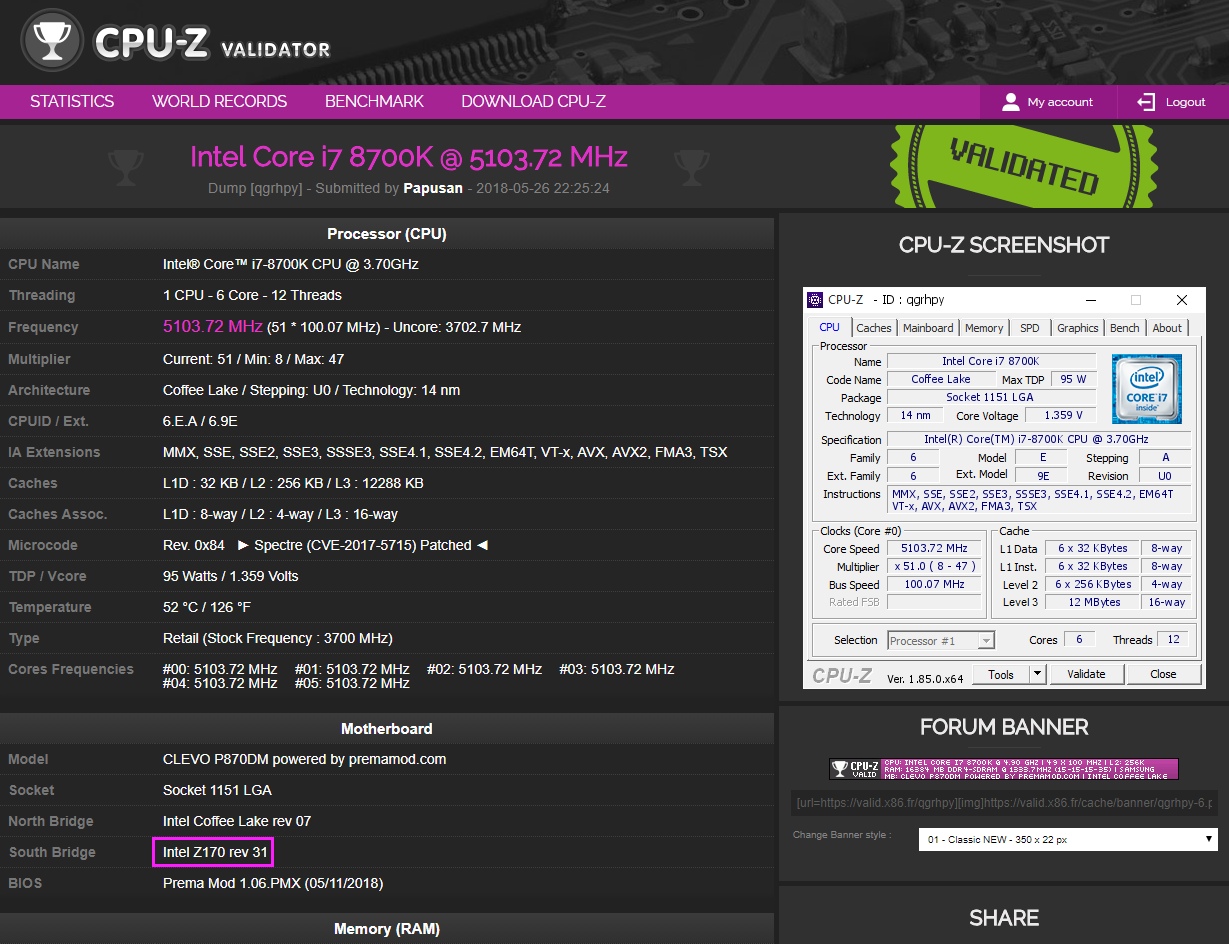1229x944 pixels.
Task: Click the Intel Coffee Lake rev 07 text
Action: click(237, 821)
